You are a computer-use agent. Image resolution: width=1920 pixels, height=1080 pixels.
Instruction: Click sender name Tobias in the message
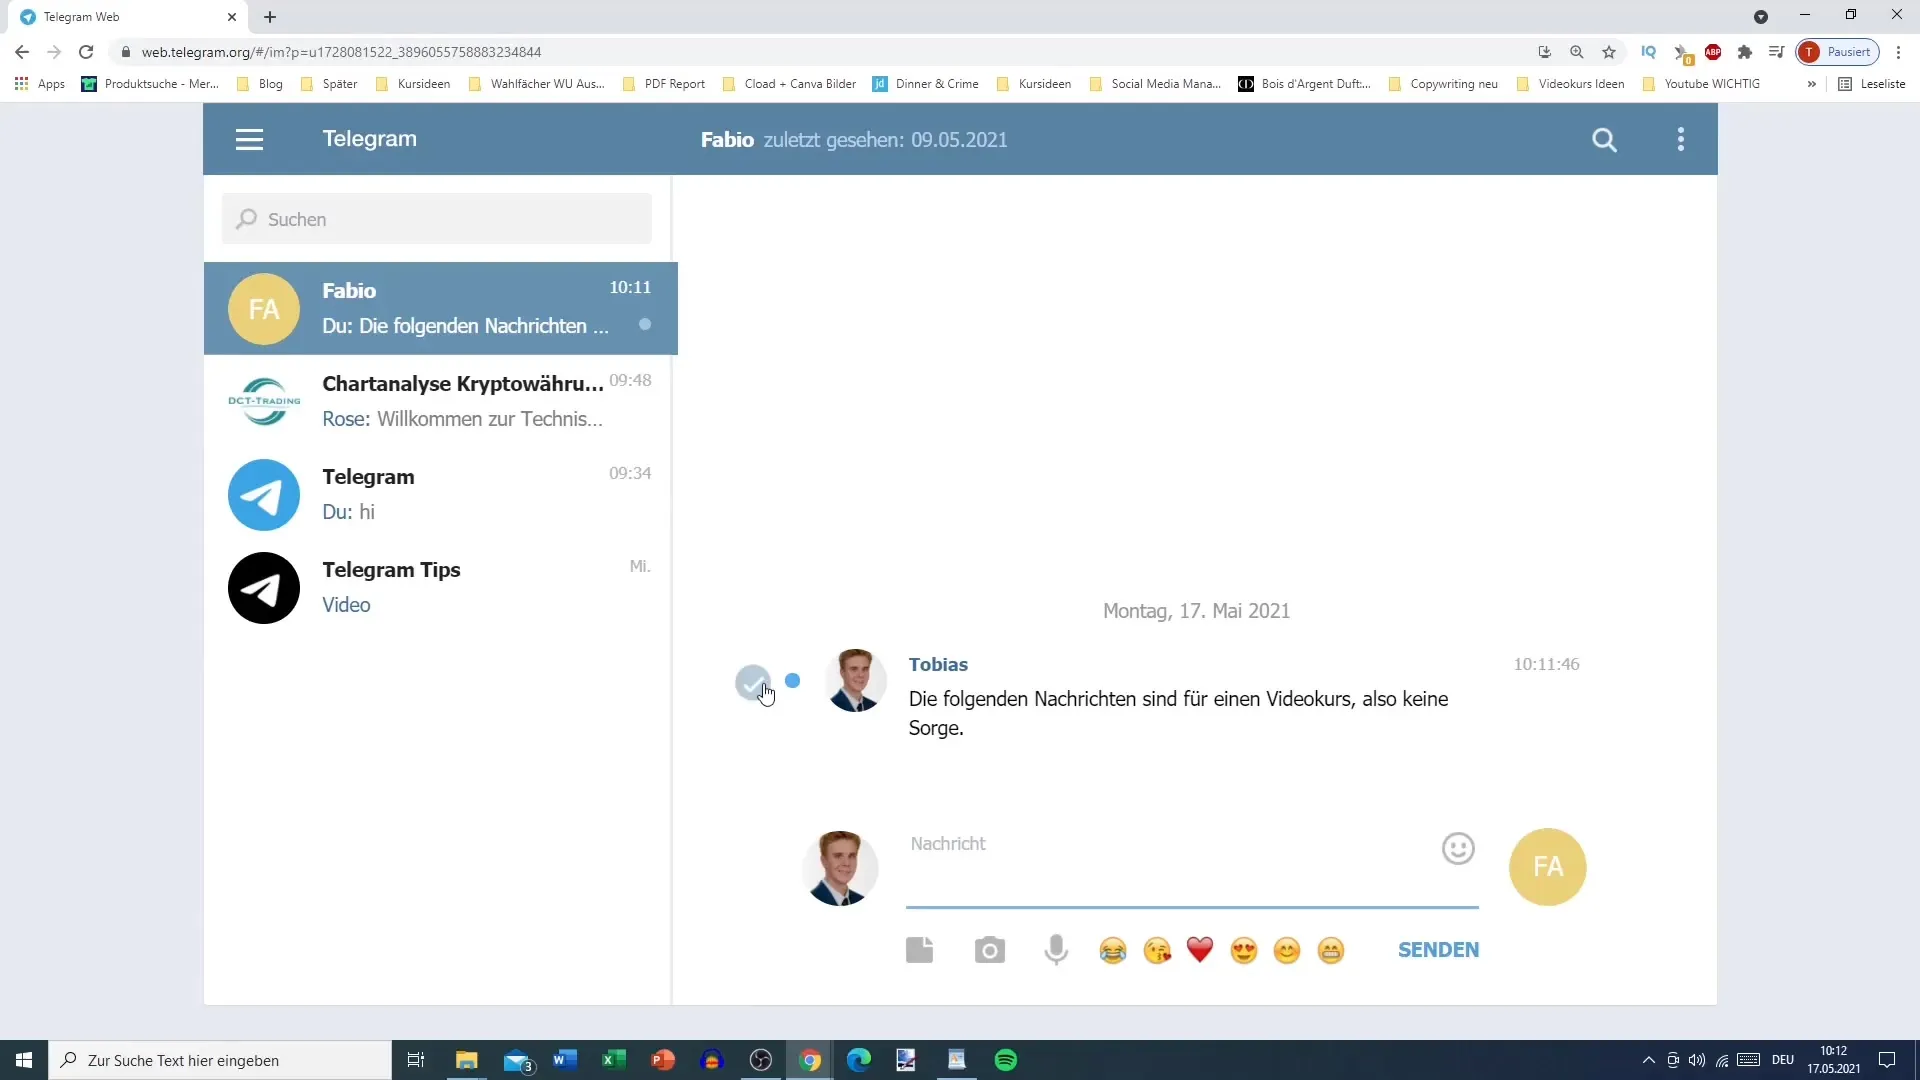click(938, 664)
